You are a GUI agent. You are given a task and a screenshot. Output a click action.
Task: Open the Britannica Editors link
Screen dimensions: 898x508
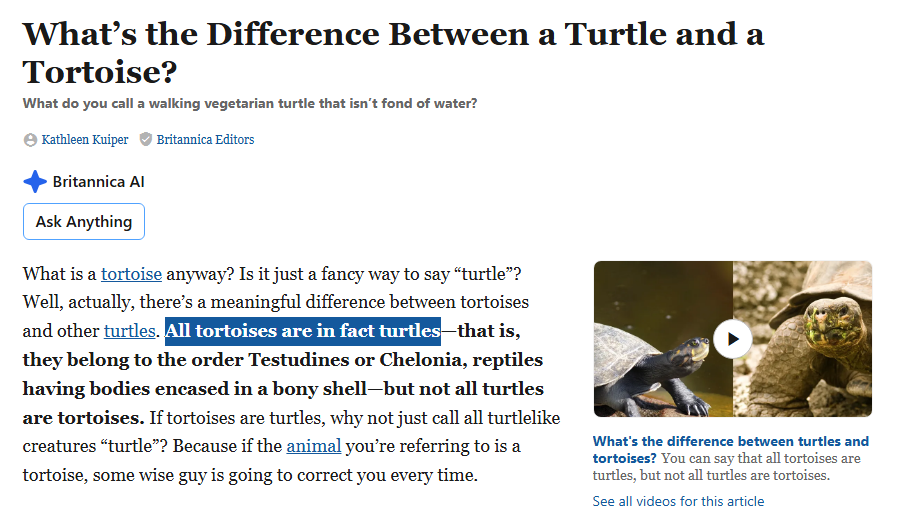pos(205,140)
